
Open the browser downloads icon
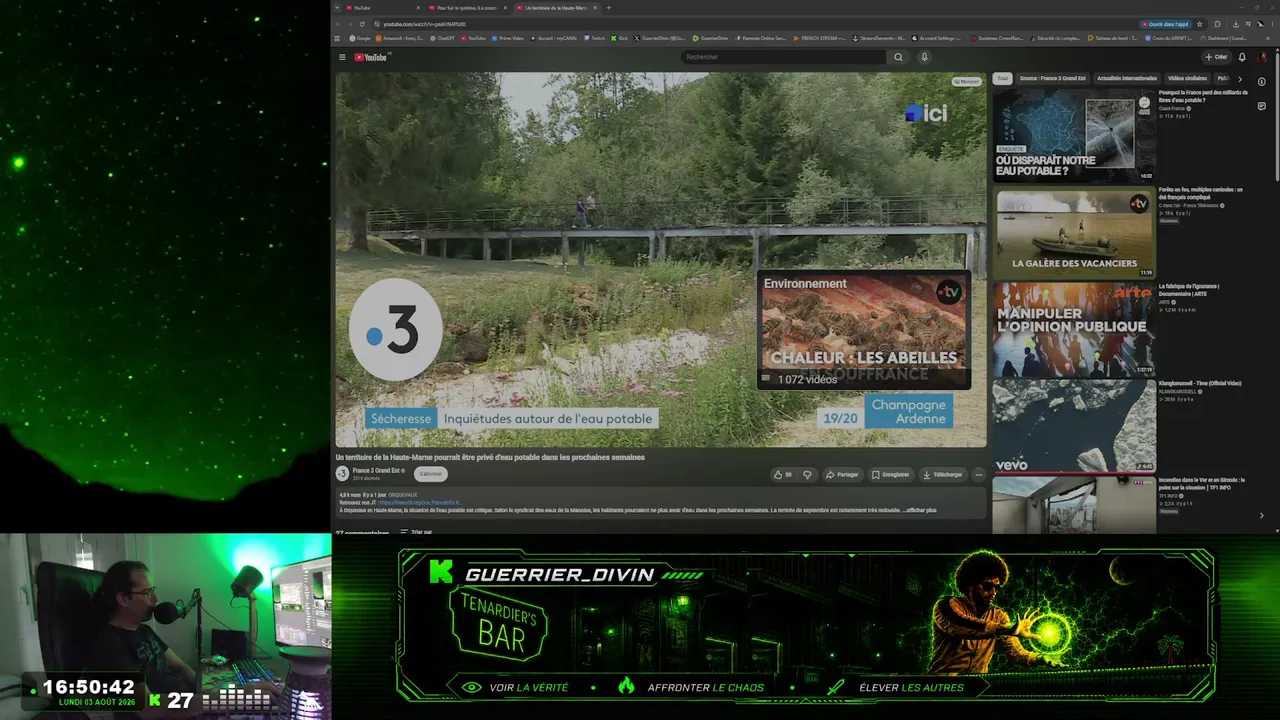(1236, 23)
